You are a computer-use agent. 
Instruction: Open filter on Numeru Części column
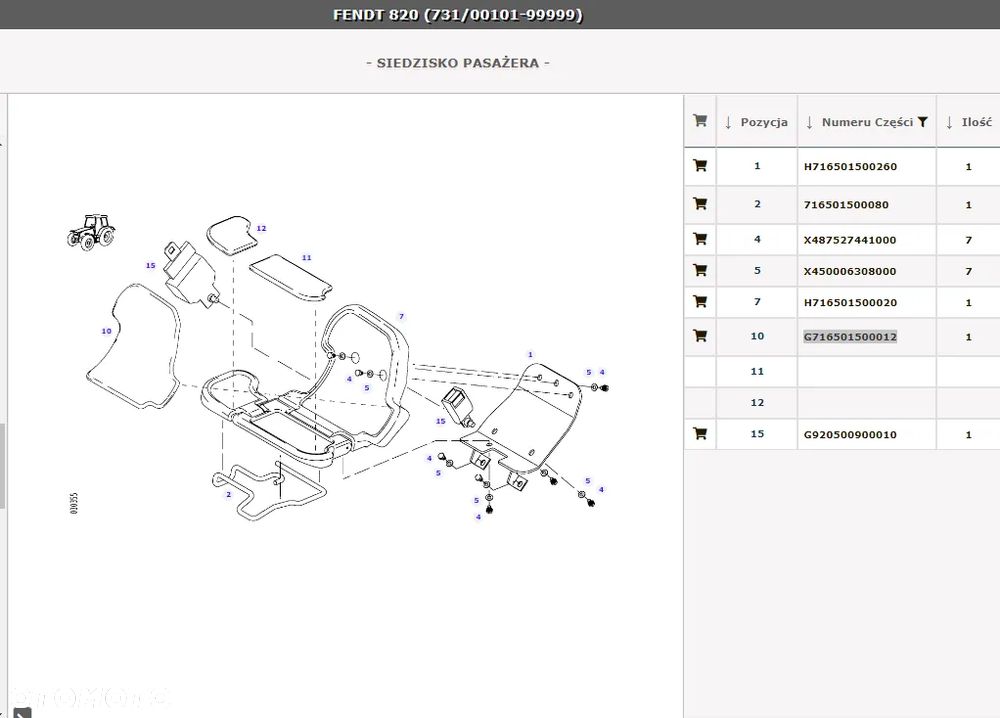[x=922, y=122]
